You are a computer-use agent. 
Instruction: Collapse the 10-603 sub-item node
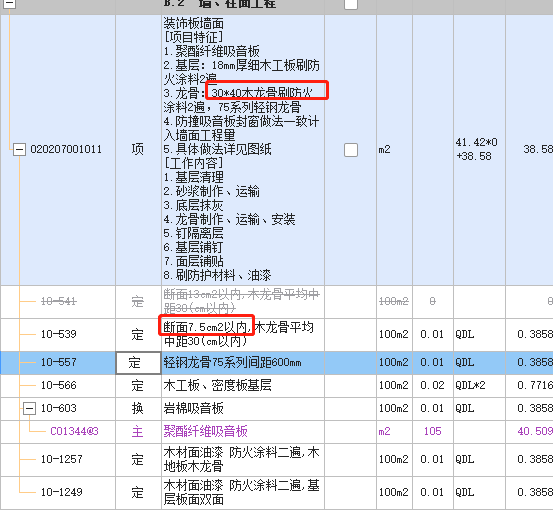(x=29, y=409)
